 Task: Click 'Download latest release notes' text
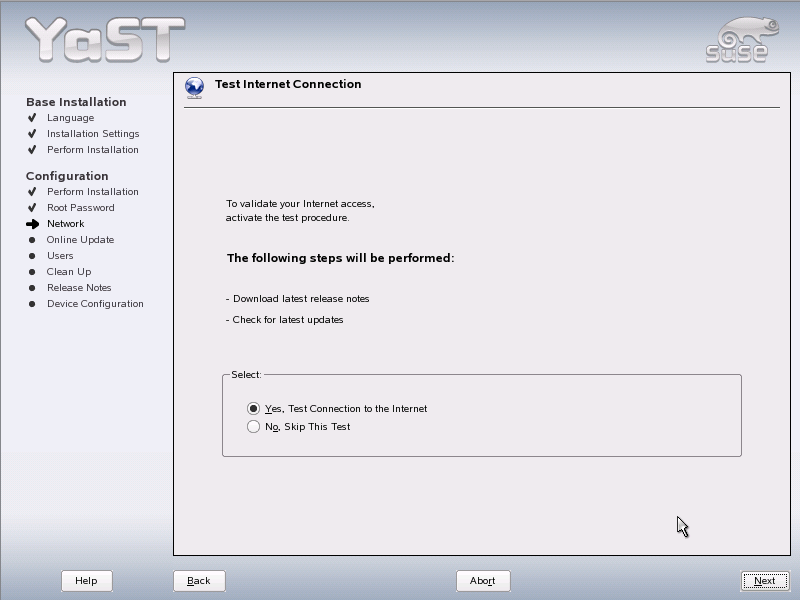click(301, 299)
